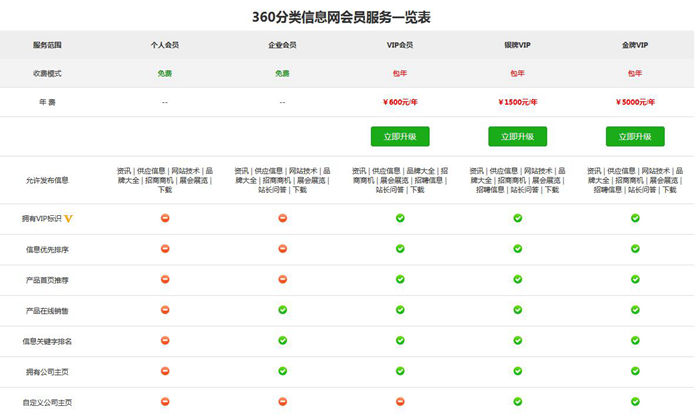Click the ¥600元/年 price
The image size is (700, 417).
(x=400, y=102)
